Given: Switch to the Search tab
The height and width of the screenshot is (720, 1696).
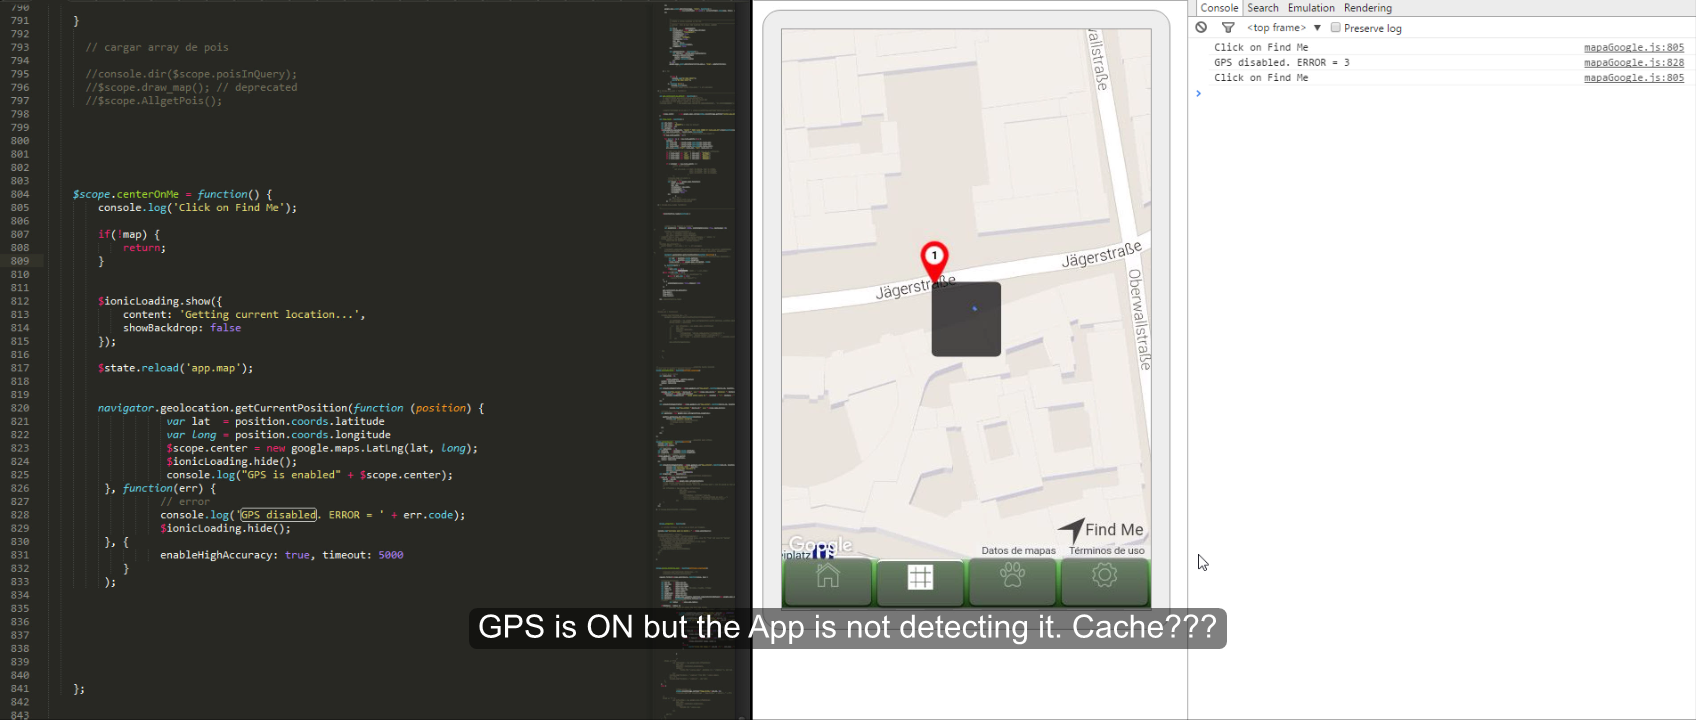Looking at the screenshot, I should [x=1263, y=8].
